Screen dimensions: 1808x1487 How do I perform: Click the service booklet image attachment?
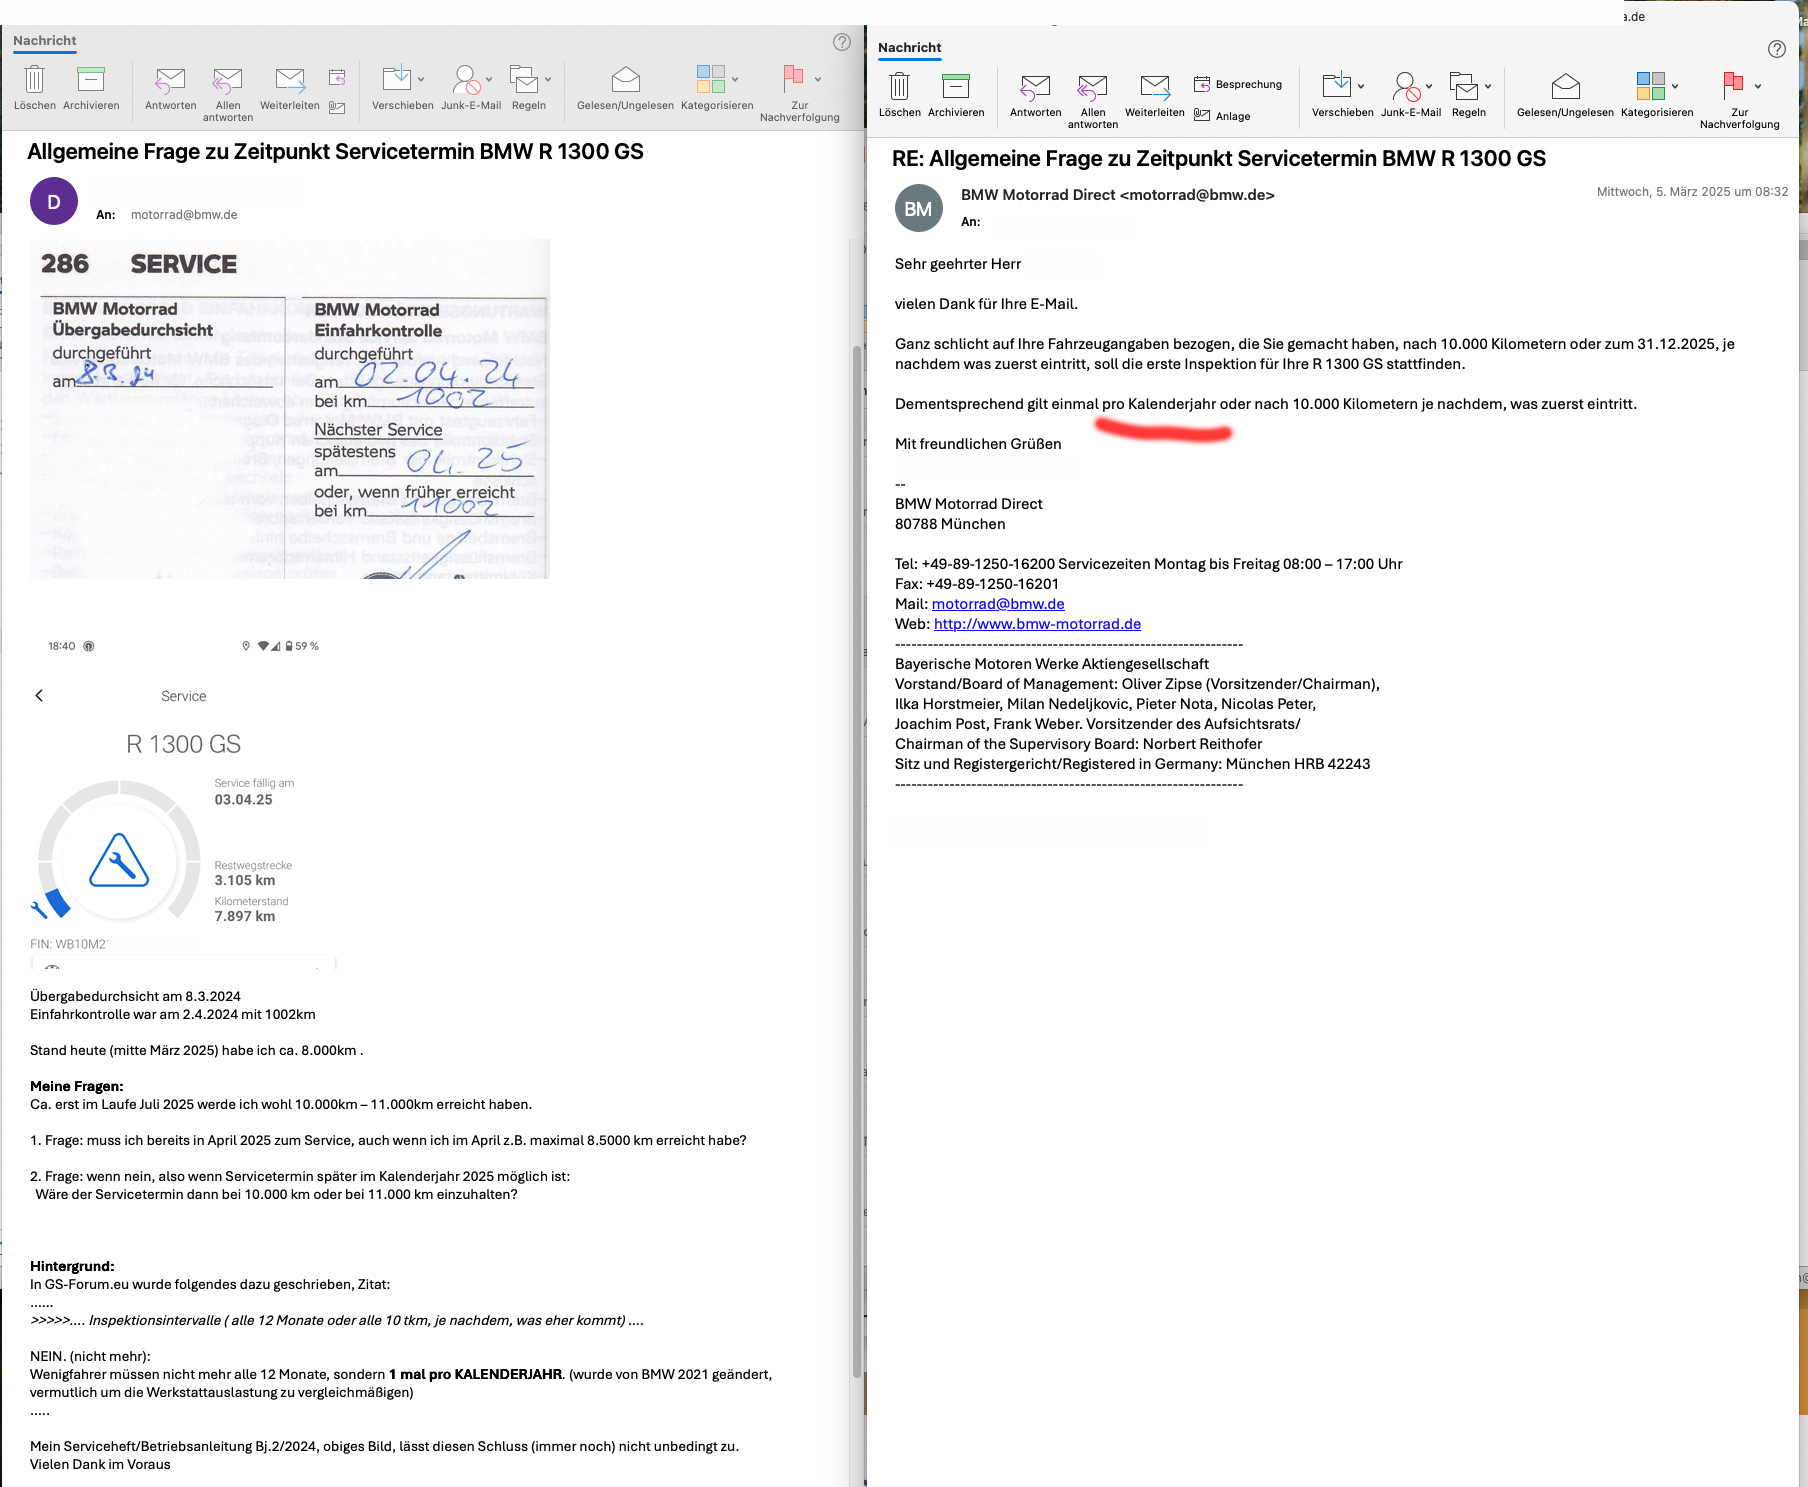click(290, 409)
